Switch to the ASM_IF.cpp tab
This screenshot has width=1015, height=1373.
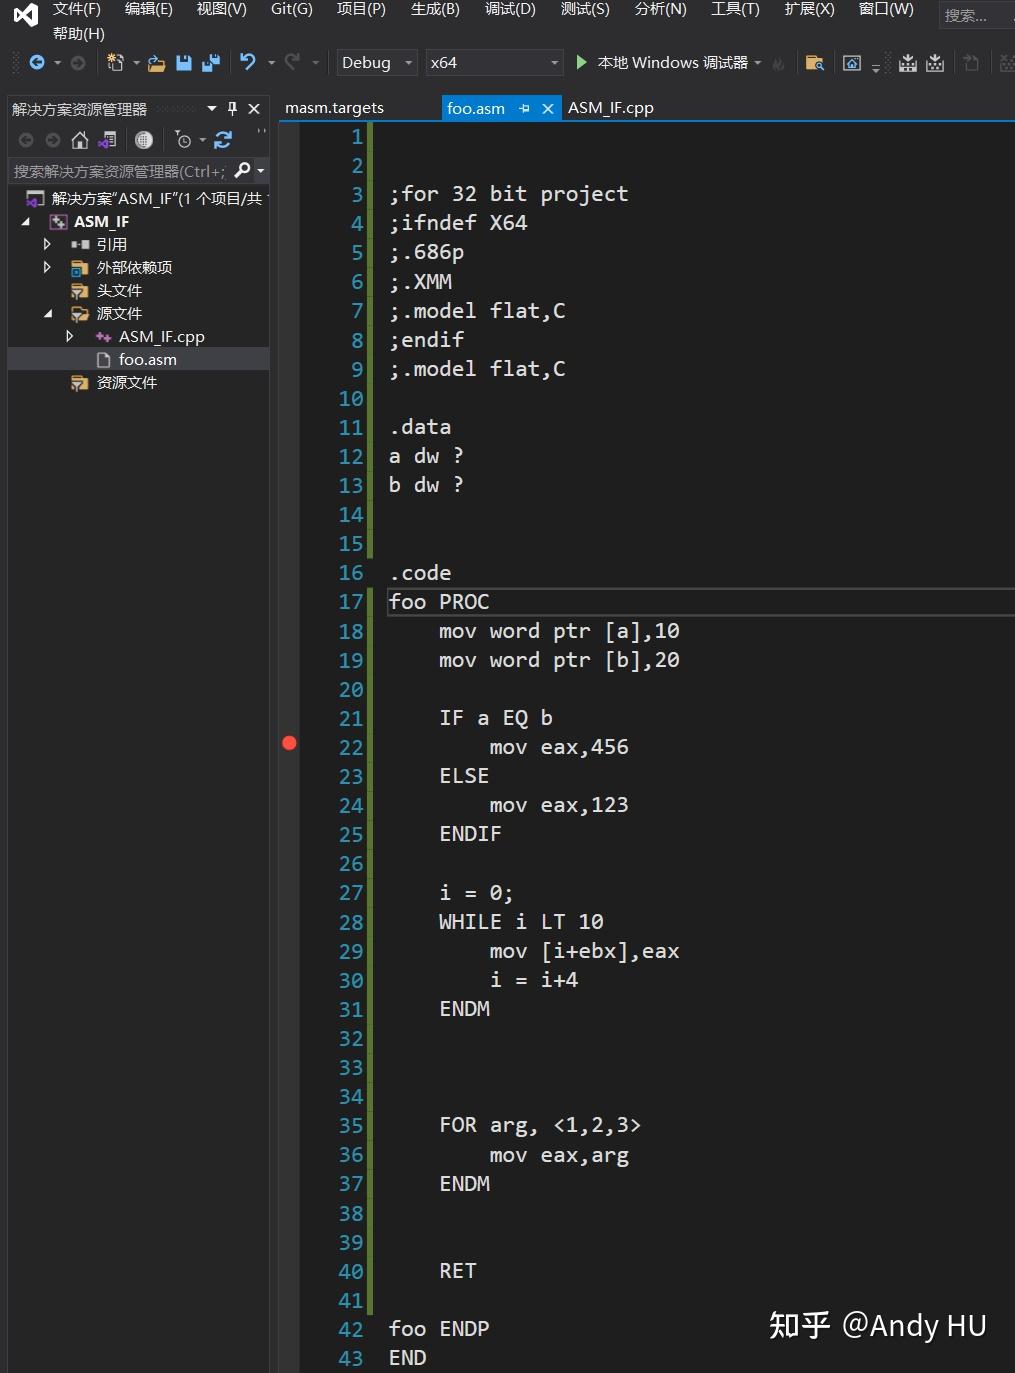pyautogui.click(x=610, y=107)
